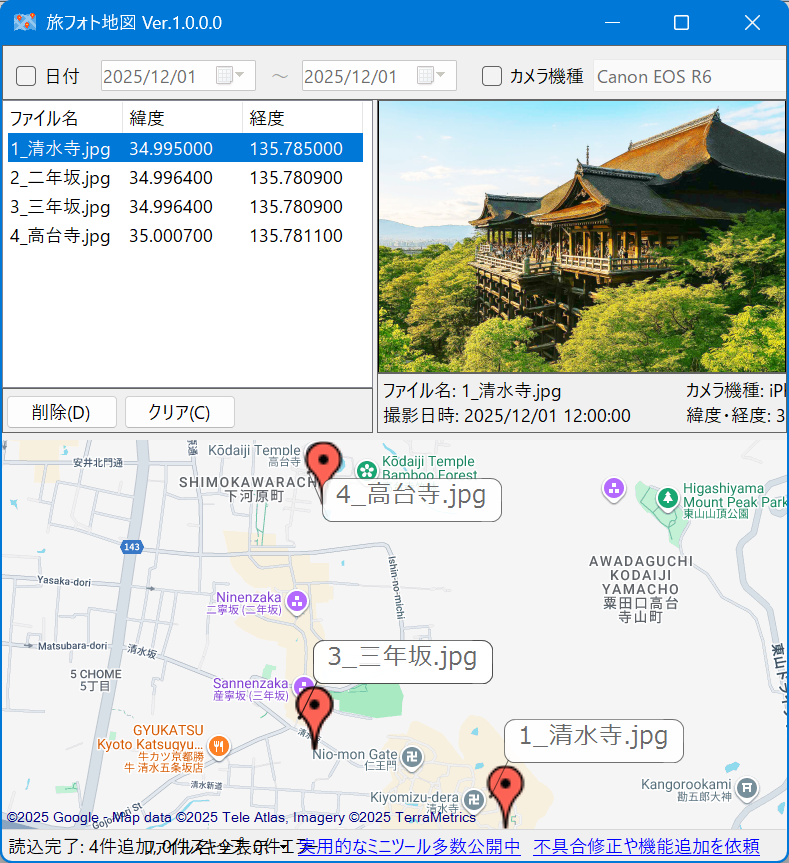Click latitude 34.995000 in the 1_清水寺 row
This screenshot has height=863, width=789.
(x=171, y=148)
